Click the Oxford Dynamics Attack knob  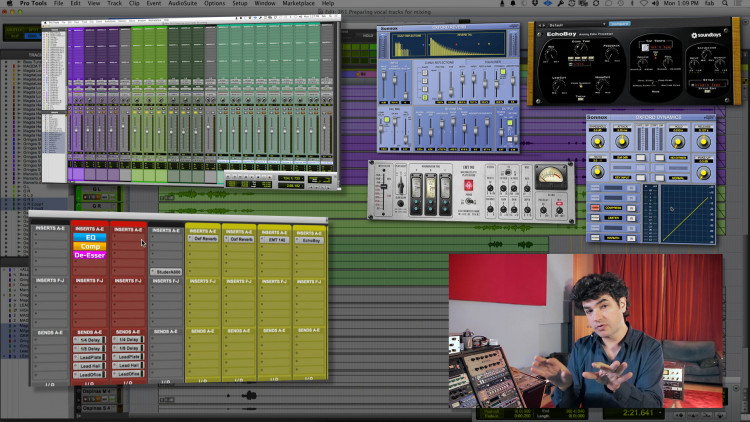pyautogui.click(x=622, y=141)
